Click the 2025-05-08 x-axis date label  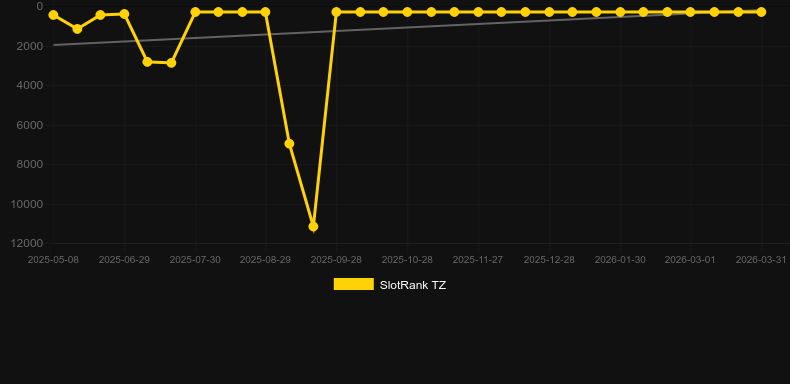coord(53,260)
